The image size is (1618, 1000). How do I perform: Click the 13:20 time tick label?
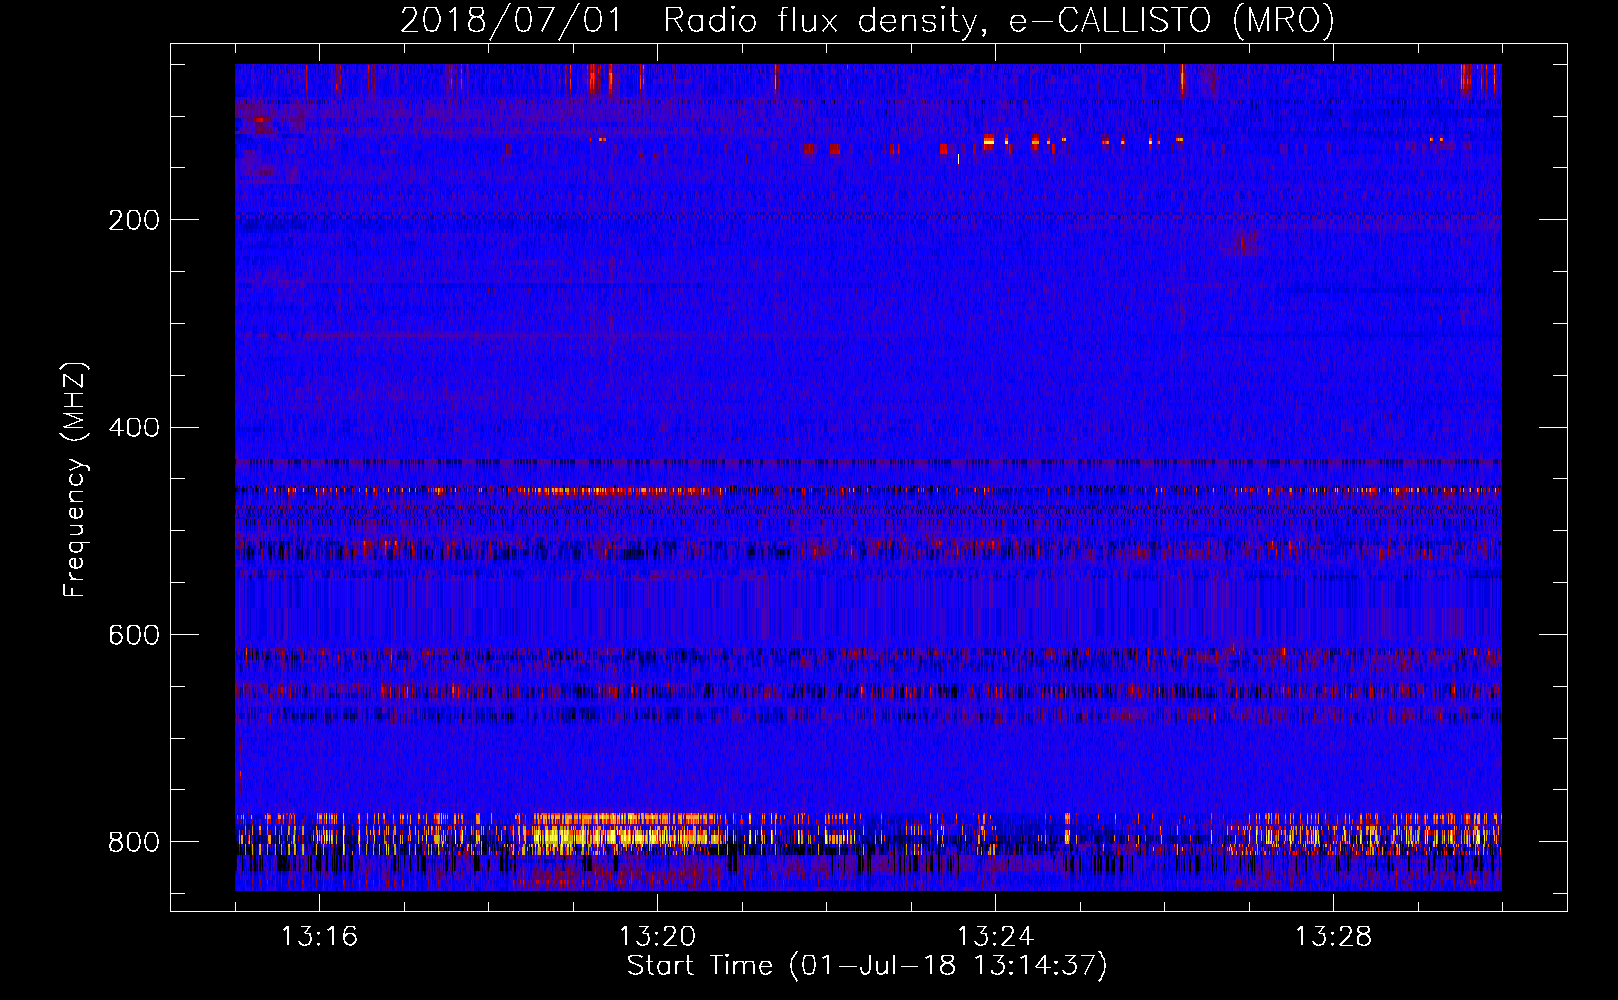[x=657, y=937]
